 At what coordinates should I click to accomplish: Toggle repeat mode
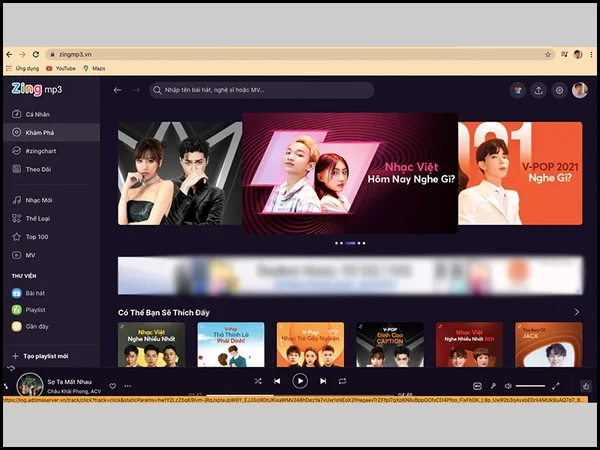342,381
